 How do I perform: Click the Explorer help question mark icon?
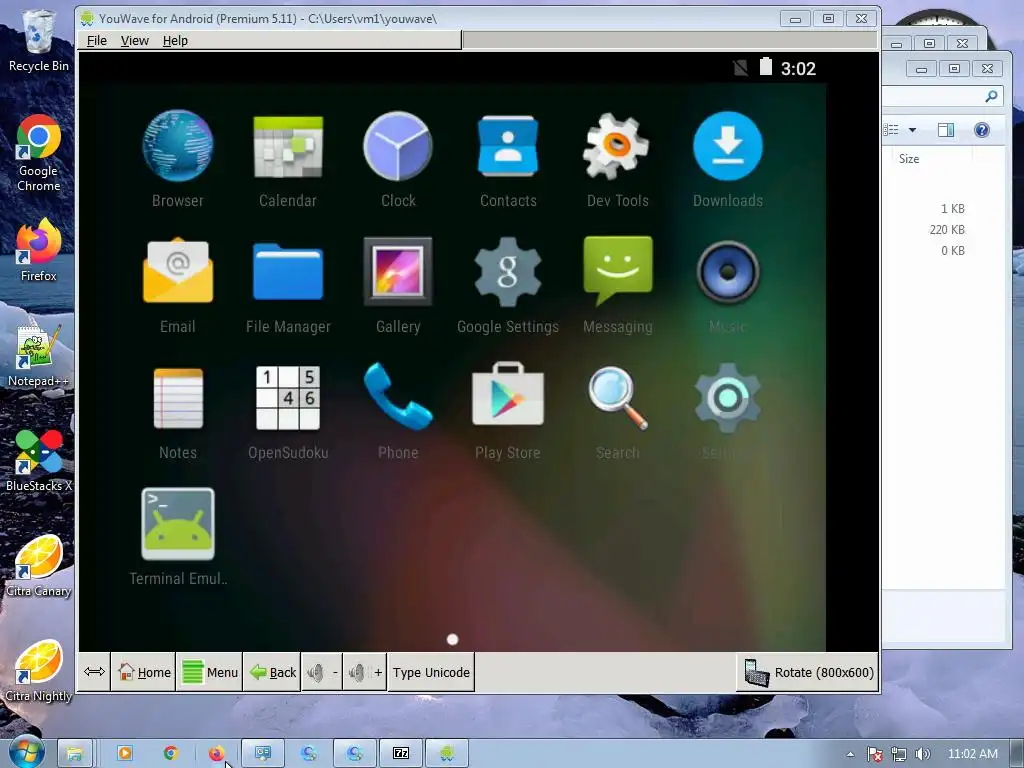click(982, 130)
